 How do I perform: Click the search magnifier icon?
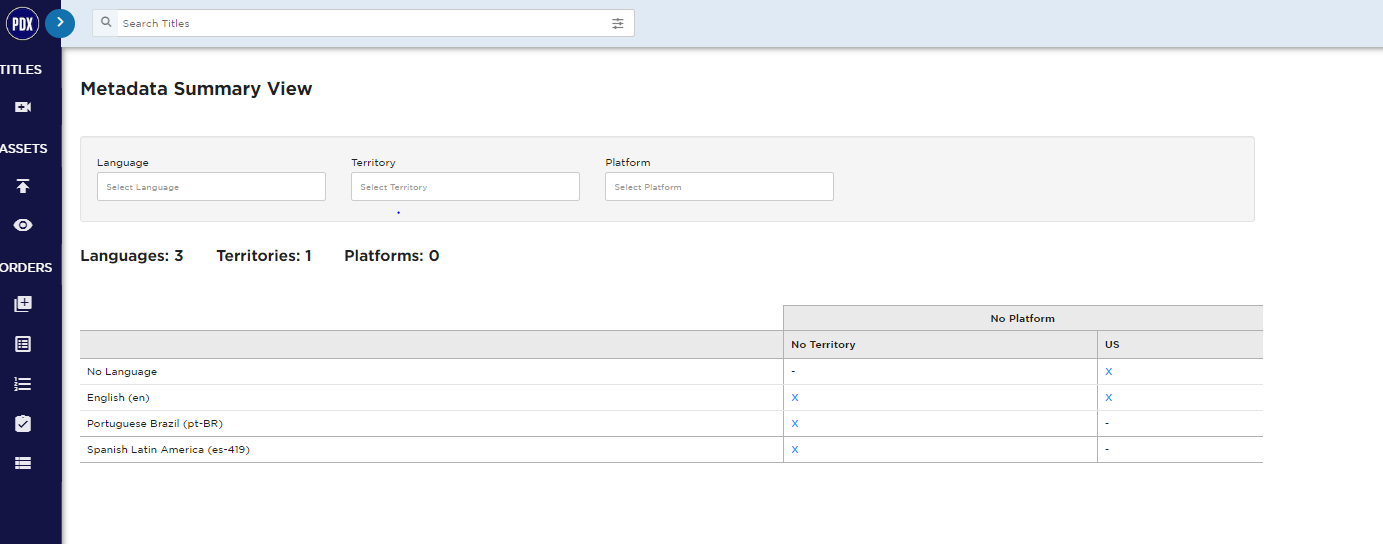coord(106,22)
